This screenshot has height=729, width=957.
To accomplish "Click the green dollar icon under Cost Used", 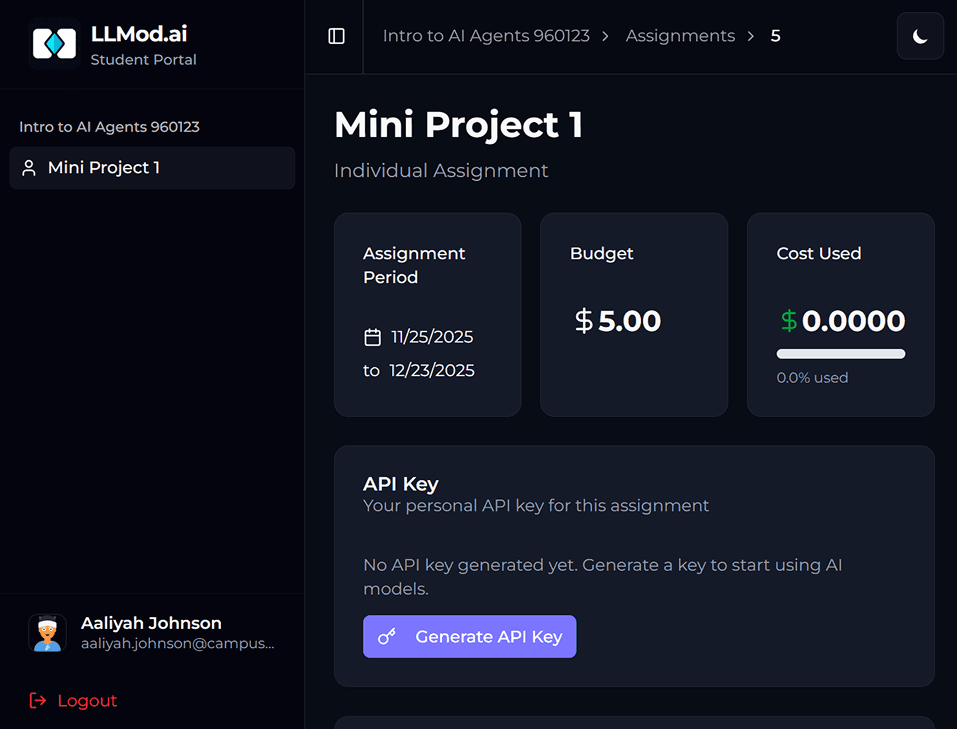I will pos(789,321).
